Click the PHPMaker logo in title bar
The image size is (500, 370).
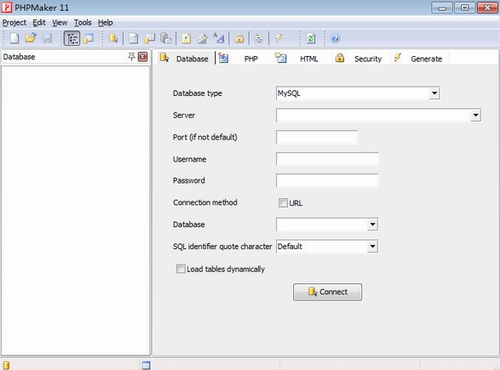[7, 7]
